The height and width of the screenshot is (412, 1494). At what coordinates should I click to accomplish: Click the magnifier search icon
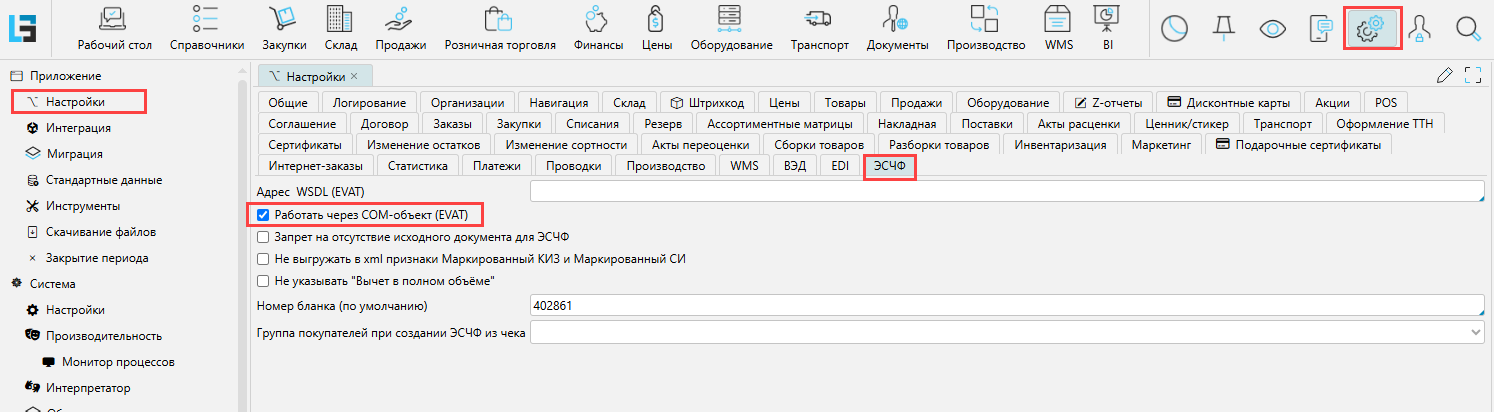pos(1467,29)
